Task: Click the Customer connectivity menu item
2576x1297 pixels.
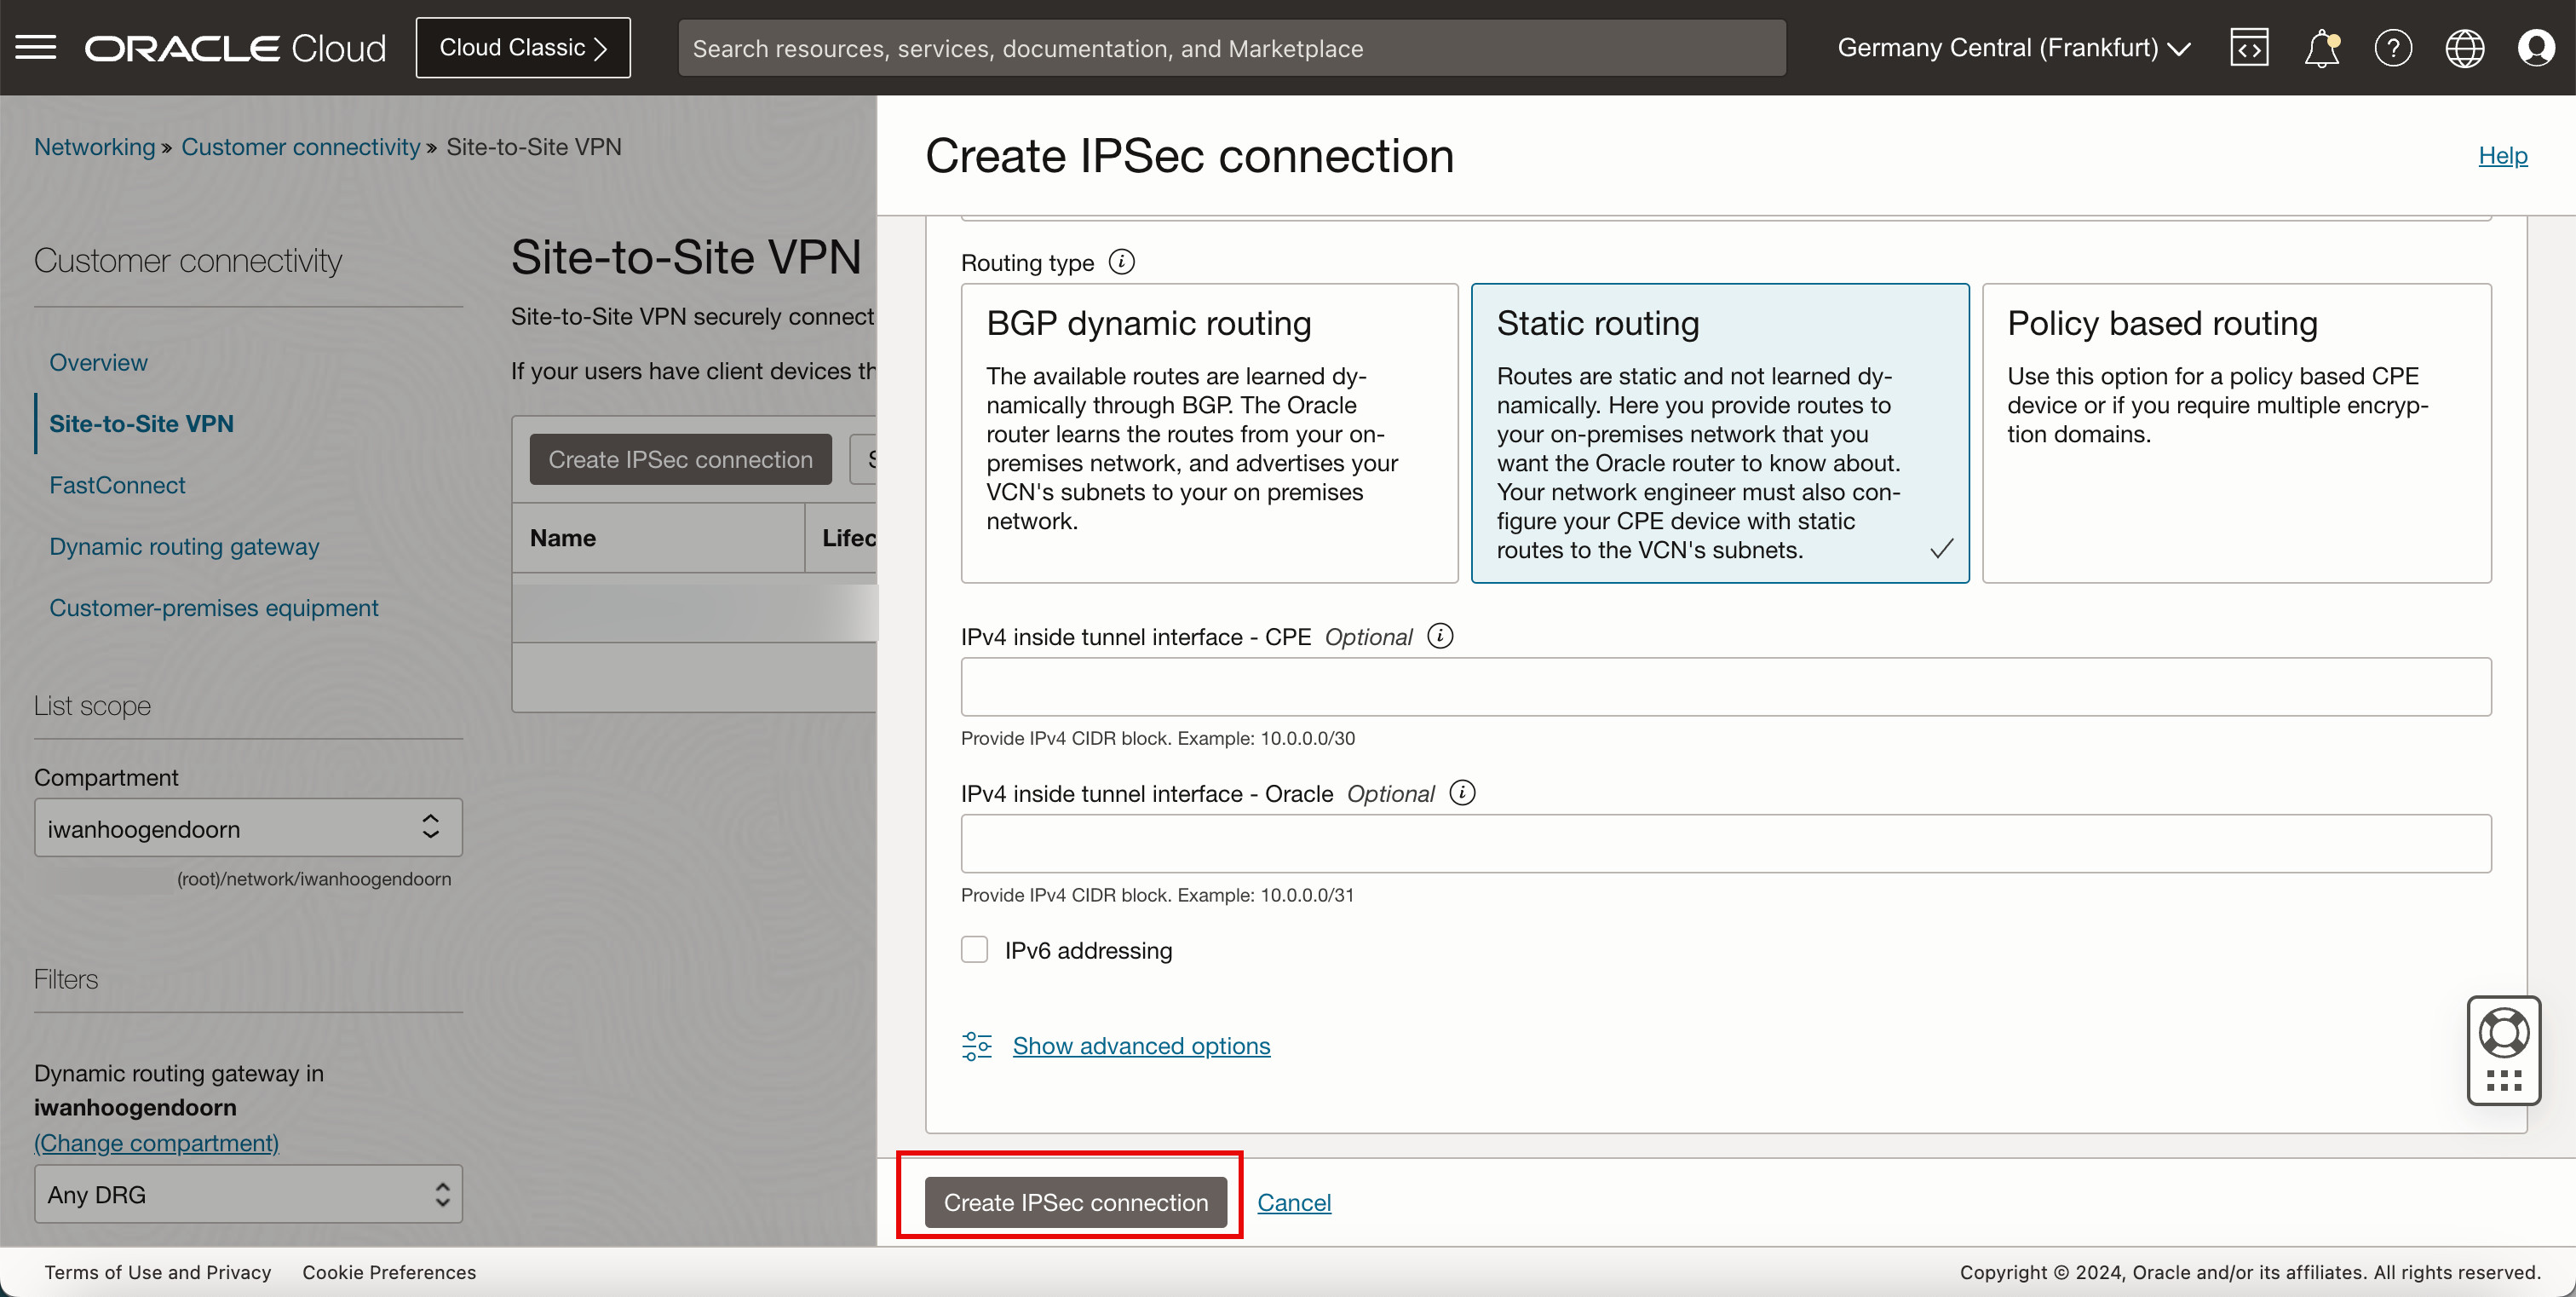Action: point(304,147)
